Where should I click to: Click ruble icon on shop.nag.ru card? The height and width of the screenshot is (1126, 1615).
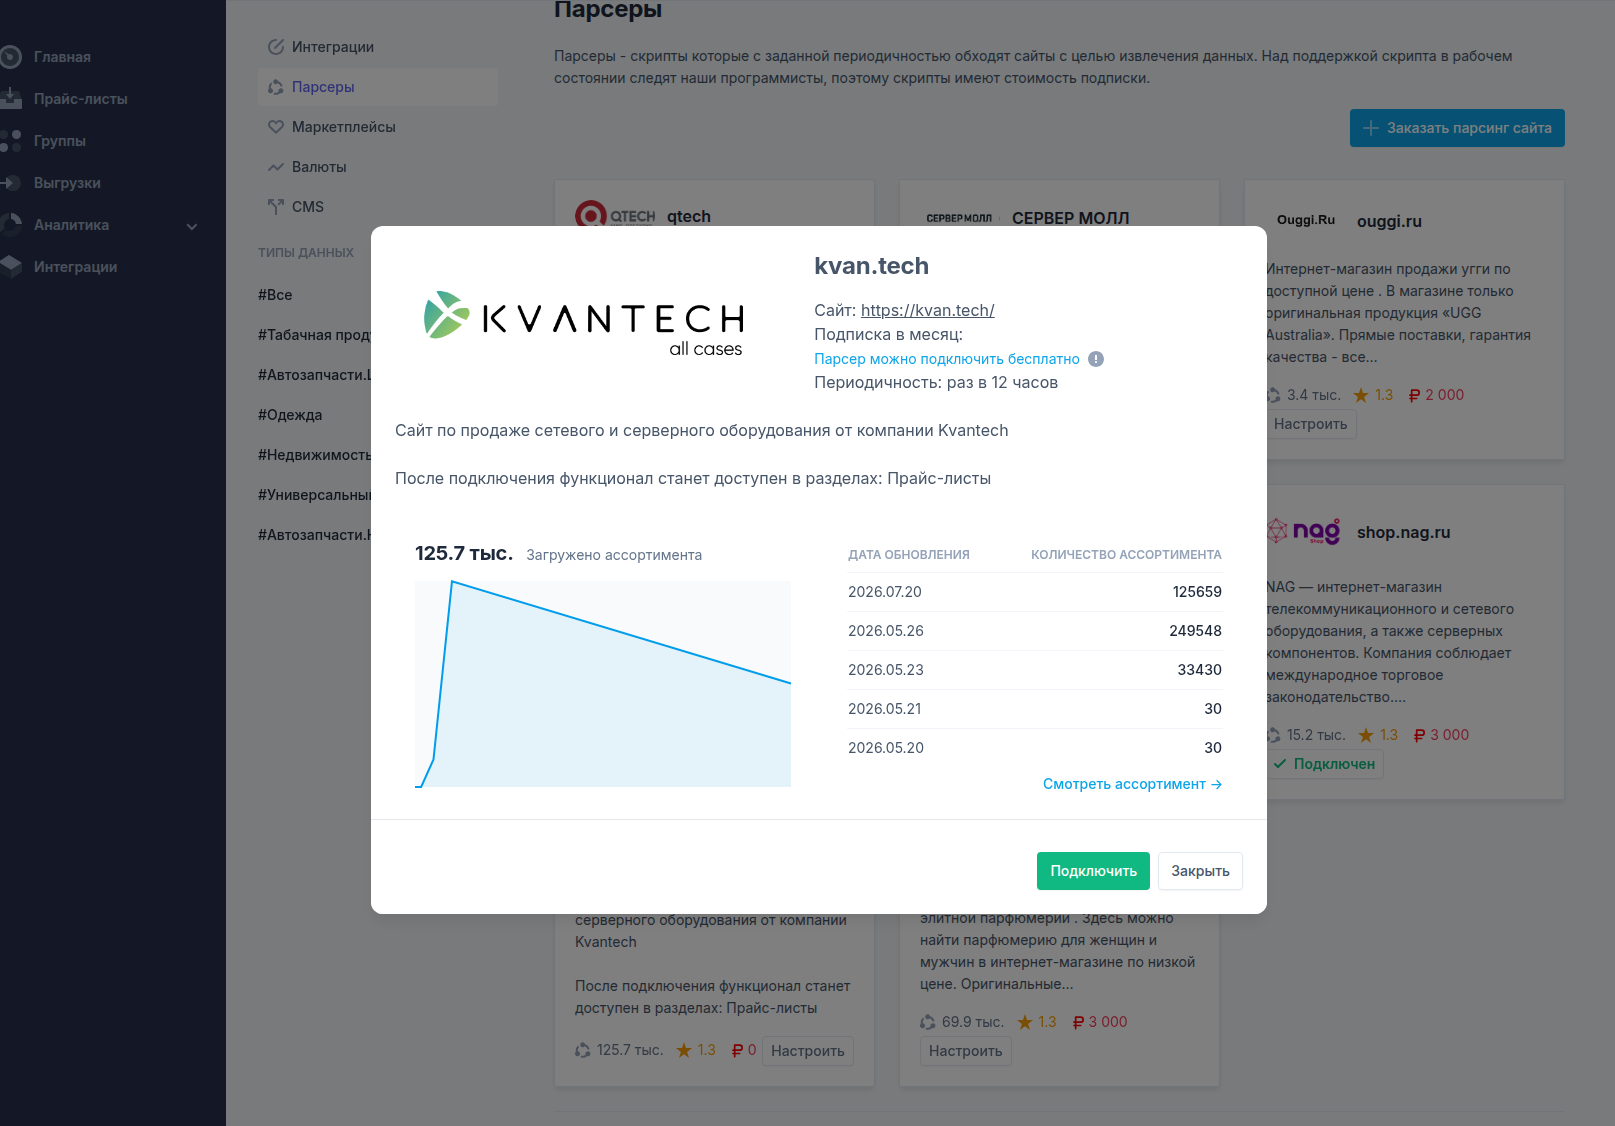coord(1420,736)
